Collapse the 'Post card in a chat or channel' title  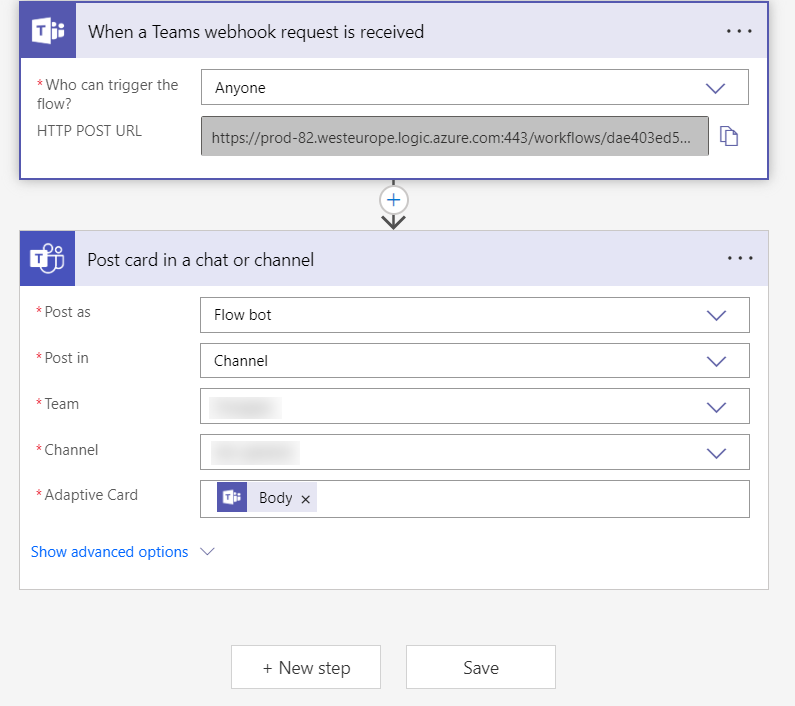tap(201, 260)
